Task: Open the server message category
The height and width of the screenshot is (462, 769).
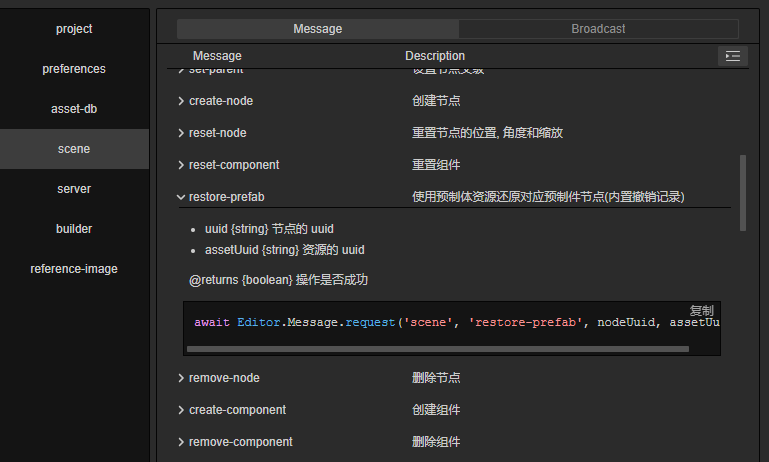Action: 74,189
